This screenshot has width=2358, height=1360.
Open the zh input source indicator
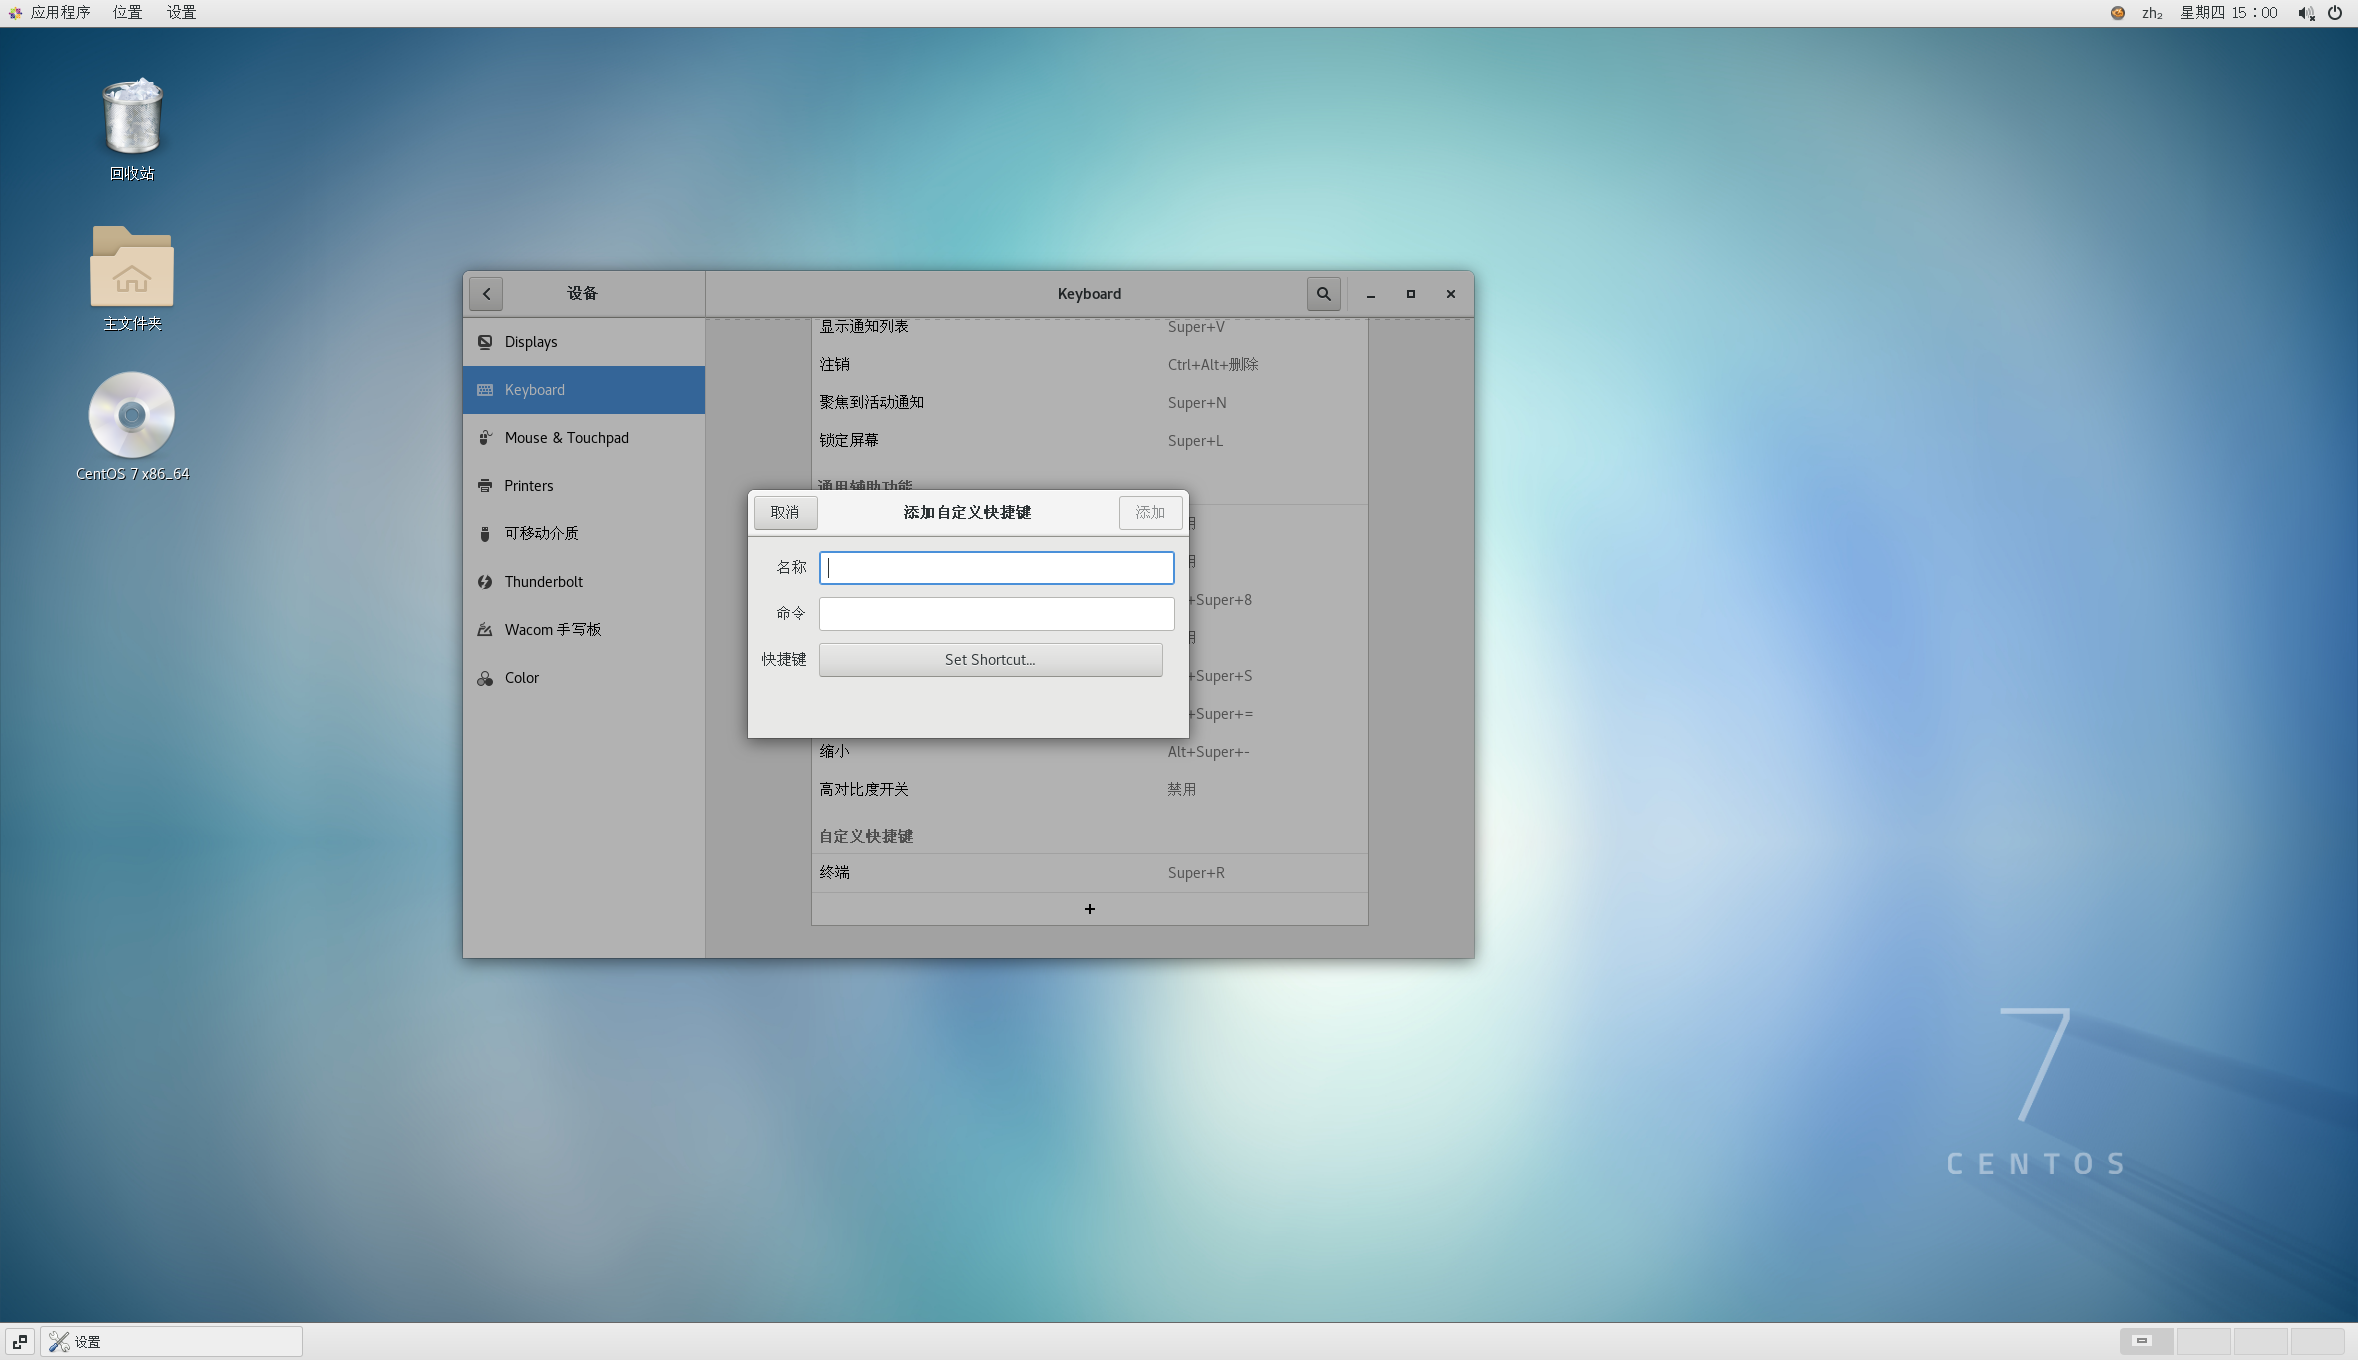[2151, 13]
